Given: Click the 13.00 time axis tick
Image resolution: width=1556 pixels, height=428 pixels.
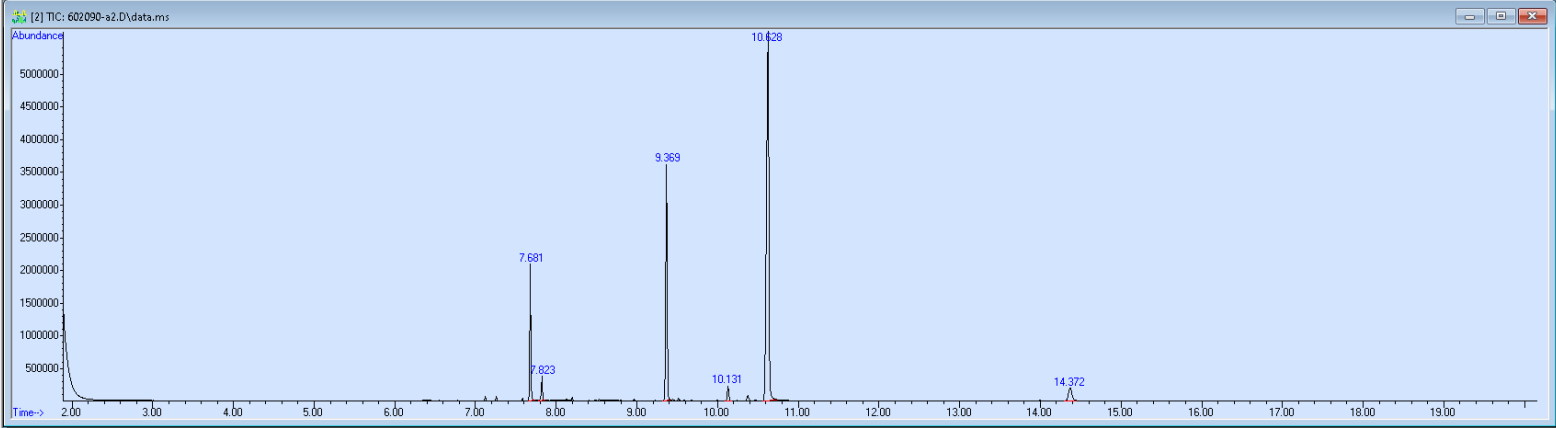Looking at the screenshot, I should click(959, 412).
